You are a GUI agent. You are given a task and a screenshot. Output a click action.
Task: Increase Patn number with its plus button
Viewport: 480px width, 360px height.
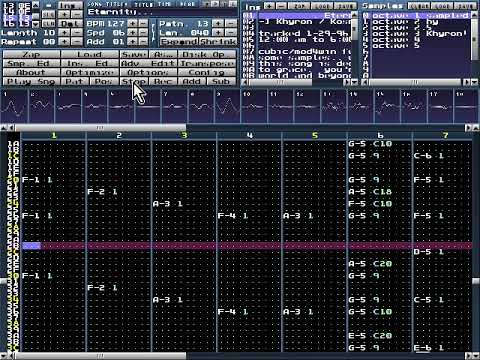(x=219, y=24)
